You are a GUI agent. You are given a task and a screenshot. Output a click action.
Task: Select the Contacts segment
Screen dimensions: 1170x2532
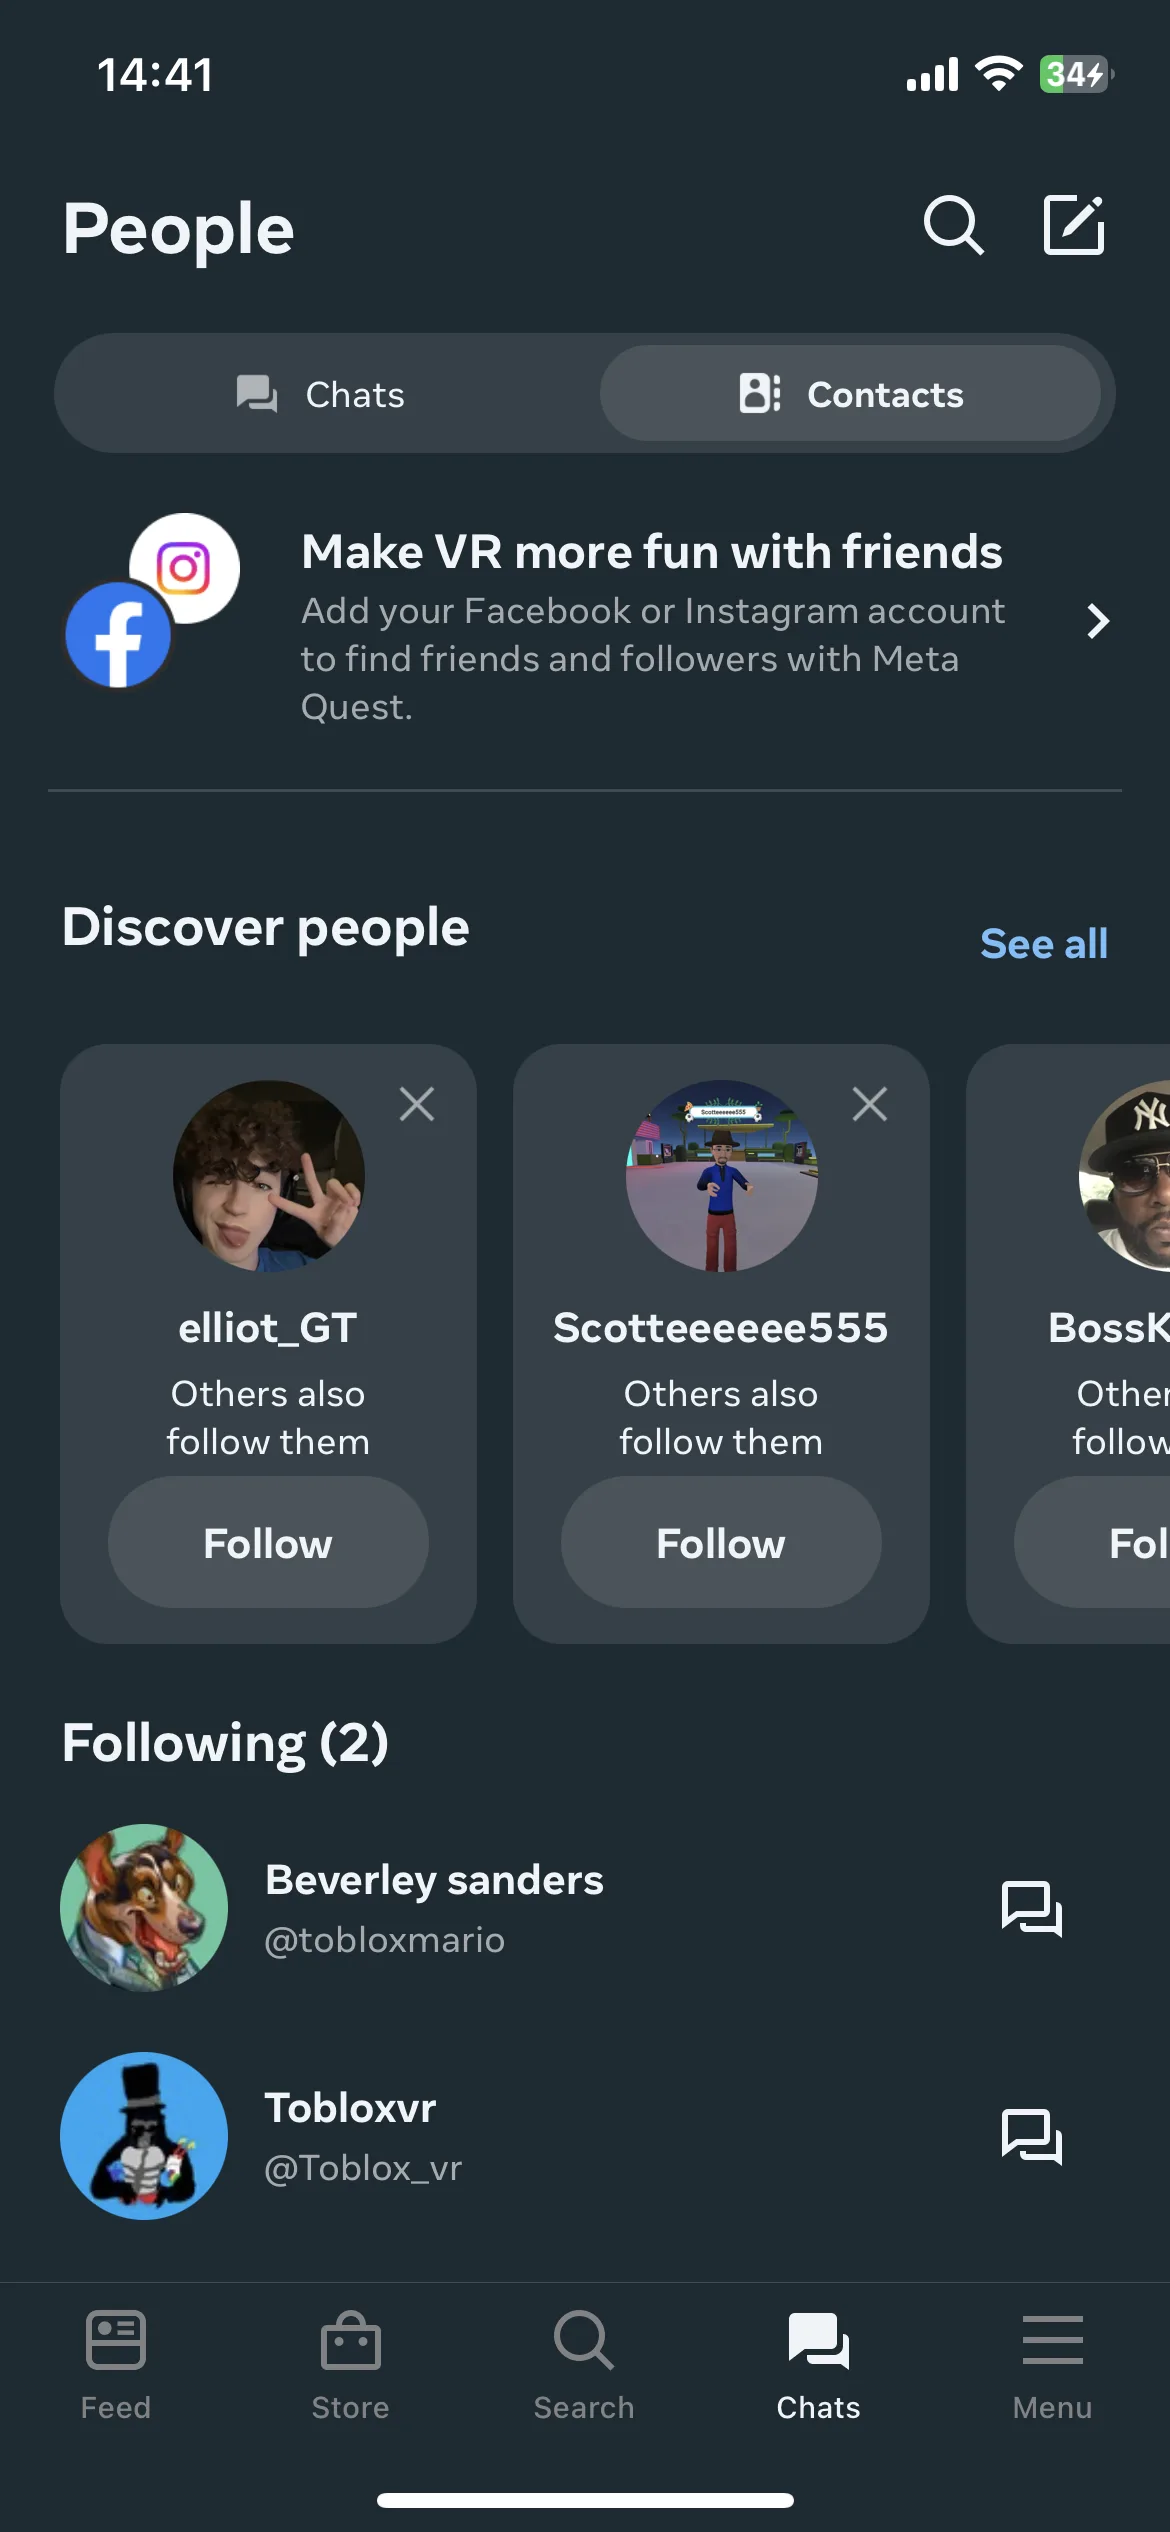coord(850,394)
